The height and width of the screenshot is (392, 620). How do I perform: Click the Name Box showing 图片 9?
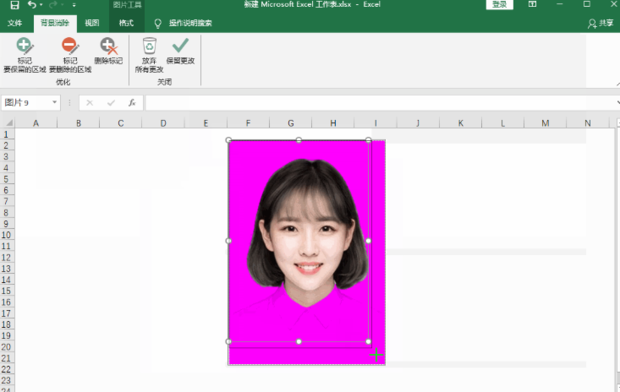pyautogui.click(x=25, y=103)
